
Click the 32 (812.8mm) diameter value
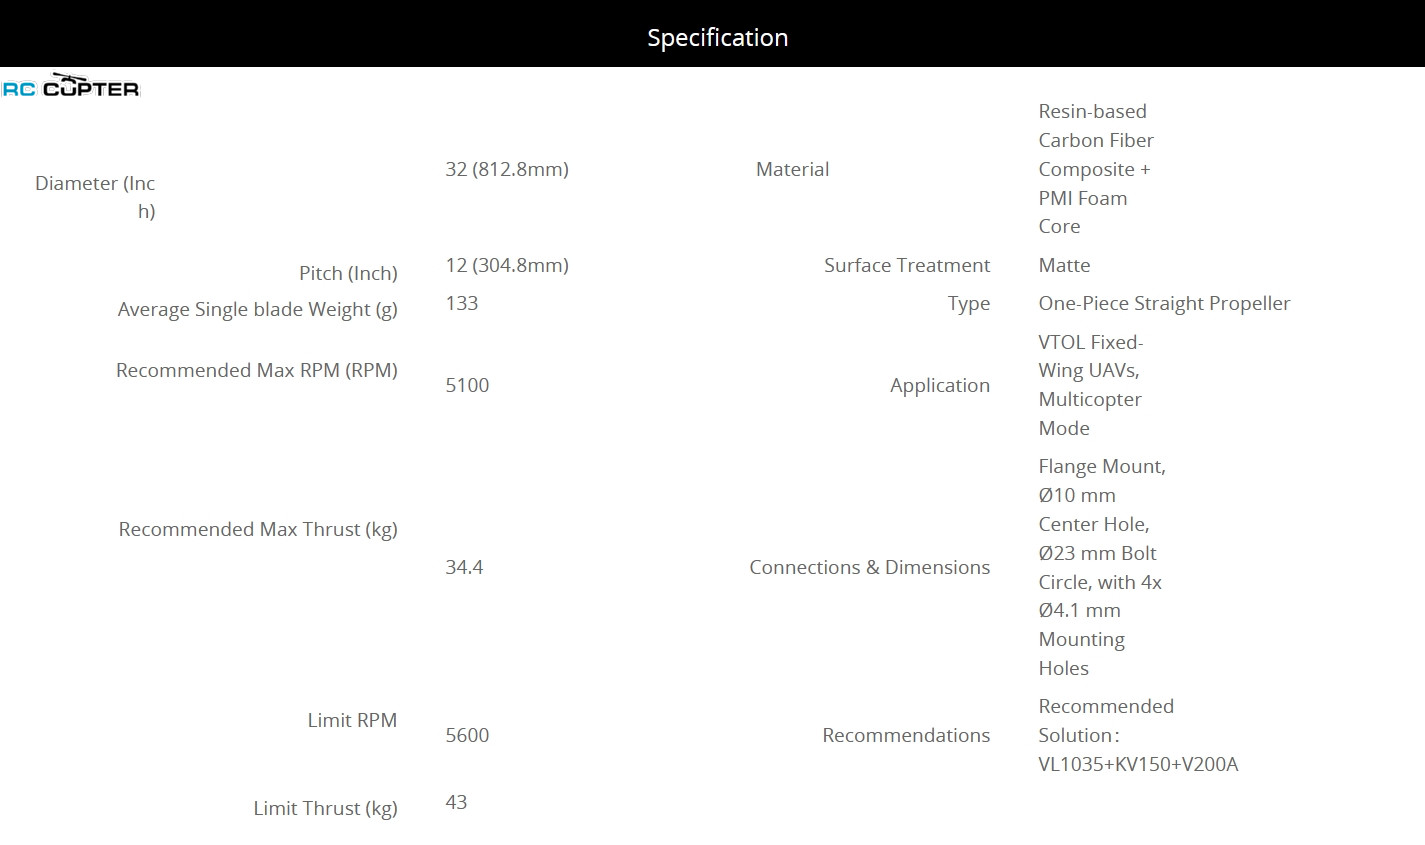tap(507, 169)
